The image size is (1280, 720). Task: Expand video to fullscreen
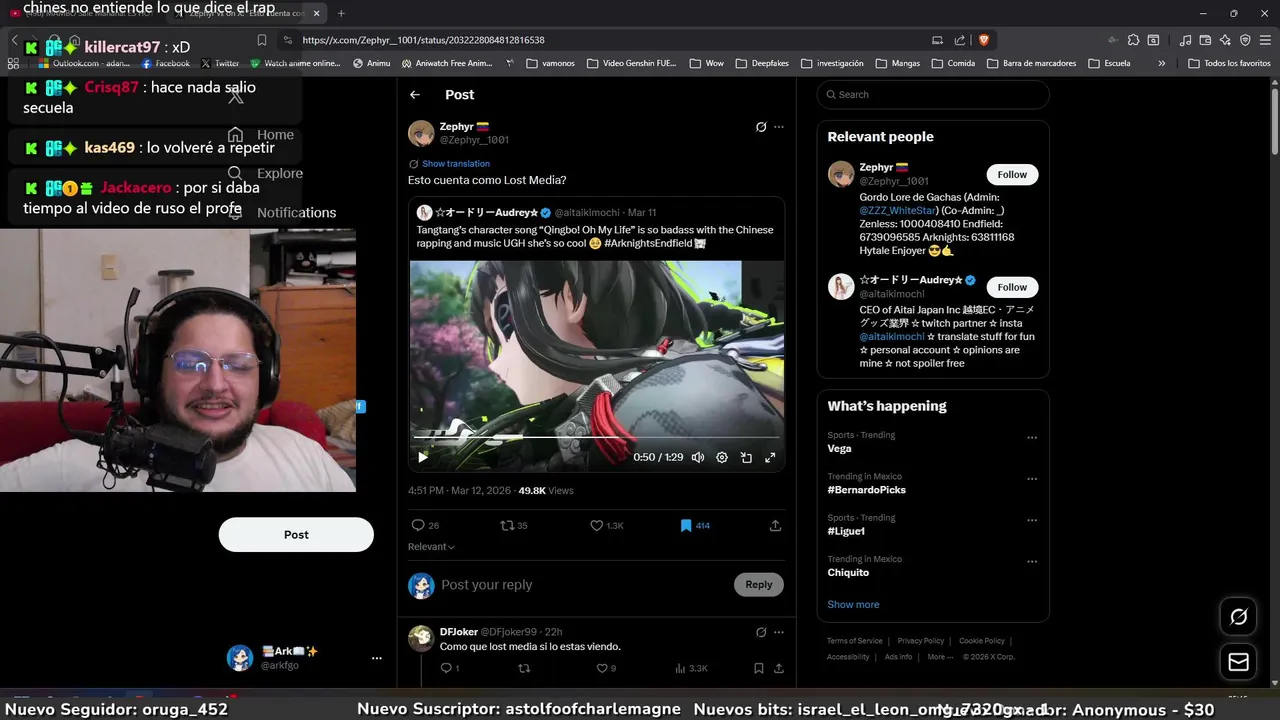point(770,457)
